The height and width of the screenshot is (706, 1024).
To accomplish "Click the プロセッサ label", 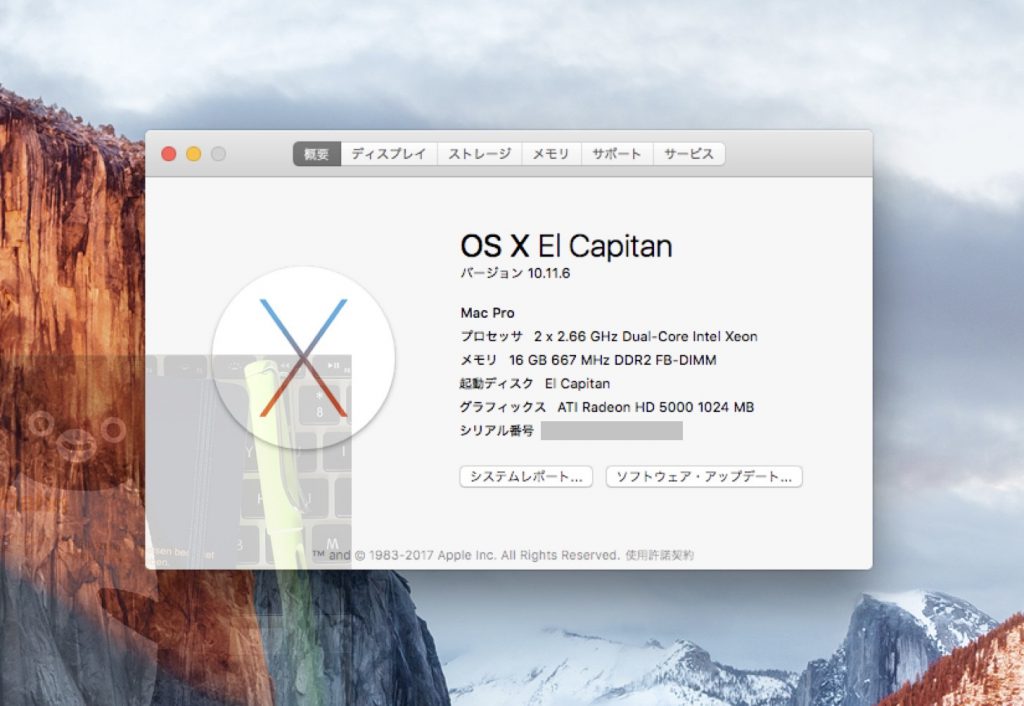I will [x=491, y=336].
